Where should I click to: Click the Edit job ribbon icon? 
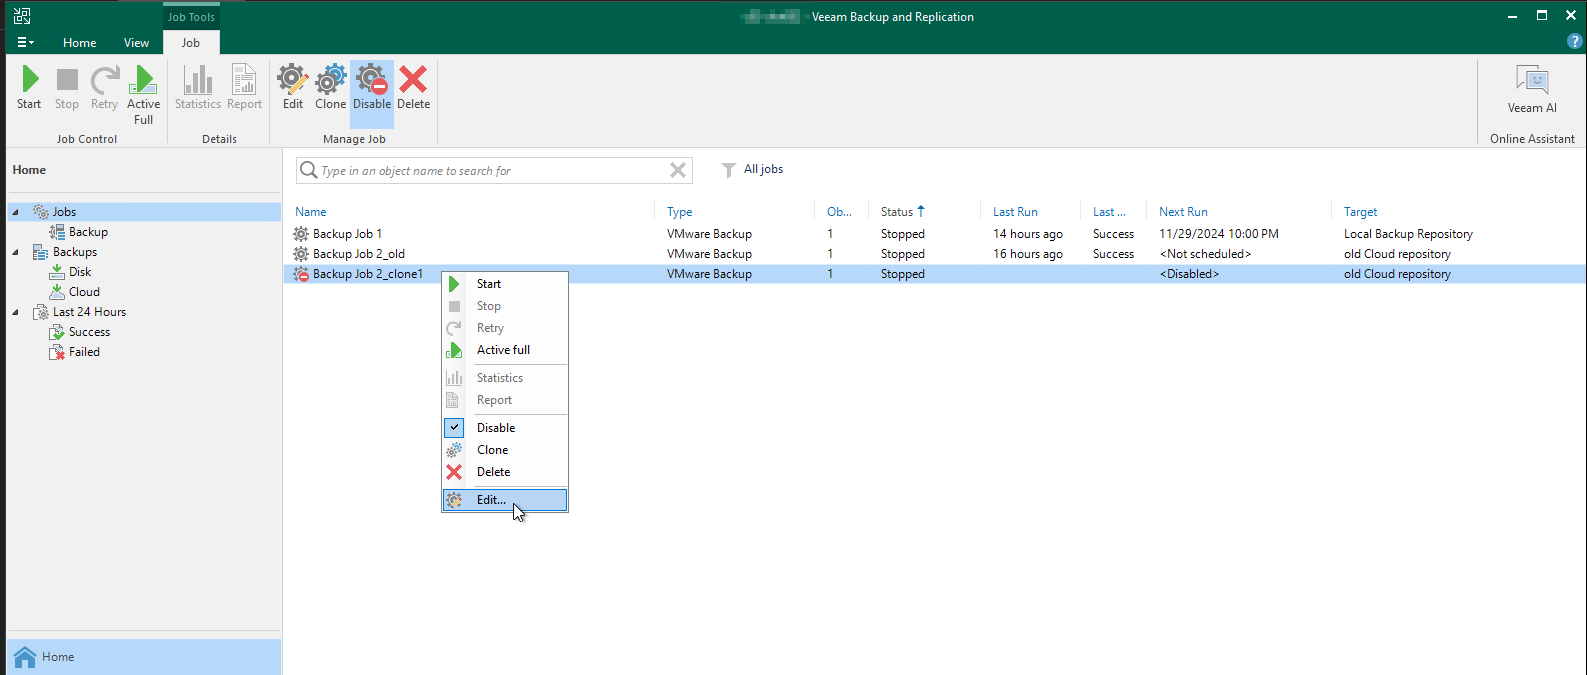coord(293,87)
